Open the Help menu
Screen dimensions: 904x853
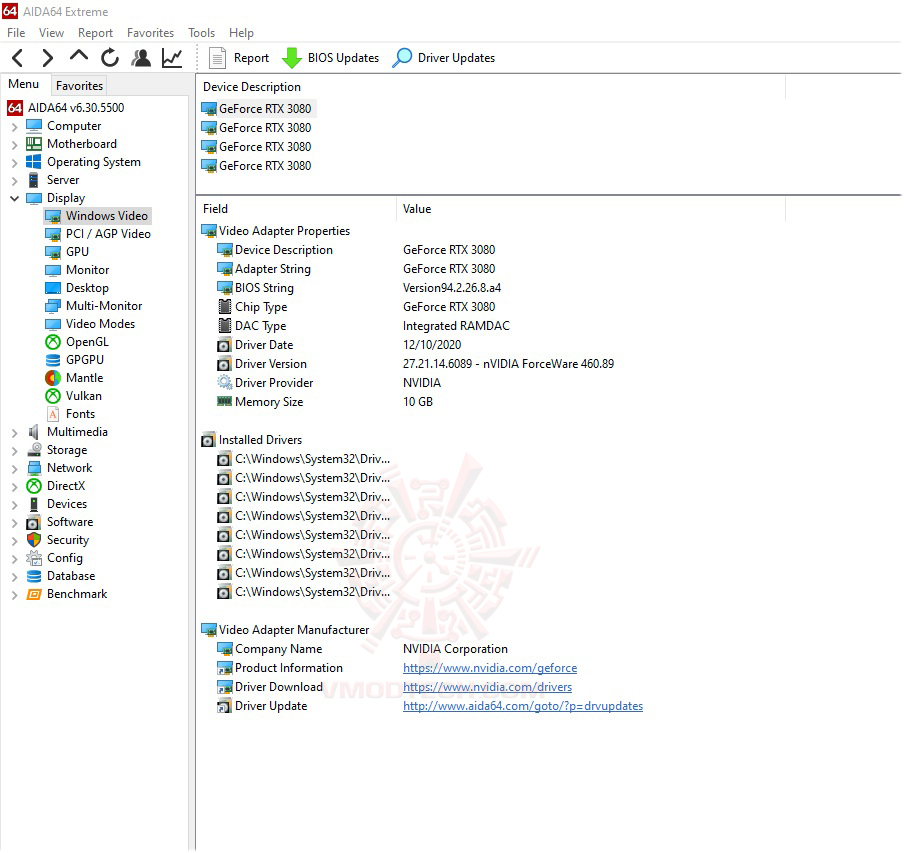pyautogui.click(x=241, y=33)
